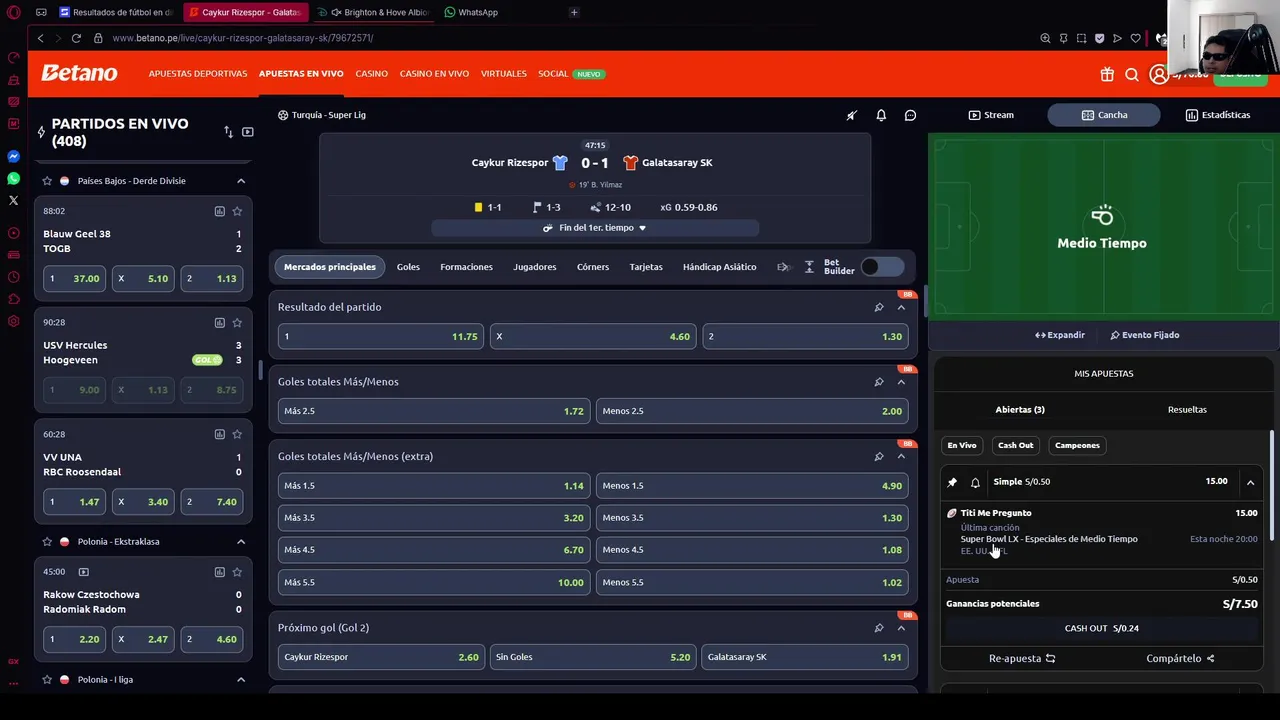Pin the Goles totales Más/Menos market
The image size is (1280, 720).
[879, 382]
